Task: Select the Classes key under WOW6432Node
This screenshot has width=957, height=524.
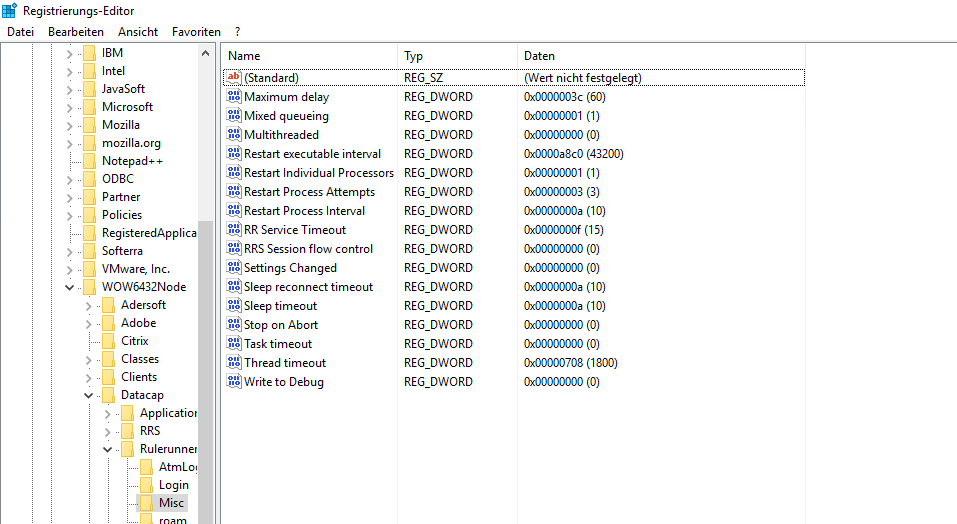Action: coord(140,359)
